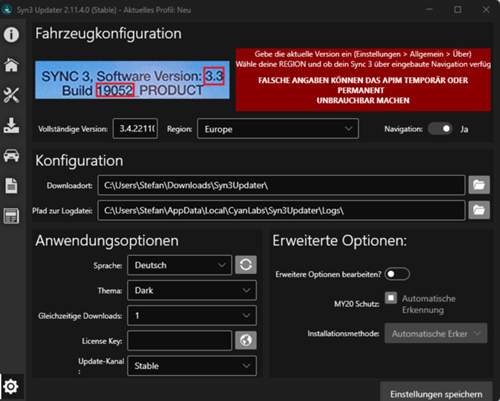500x401 pixels.
Task: Go to the home icon in sidebar
Action: 11,65
